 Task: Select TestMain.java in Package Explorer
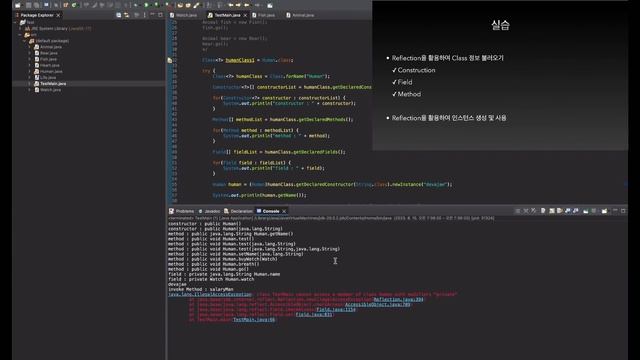click(53, 84)
